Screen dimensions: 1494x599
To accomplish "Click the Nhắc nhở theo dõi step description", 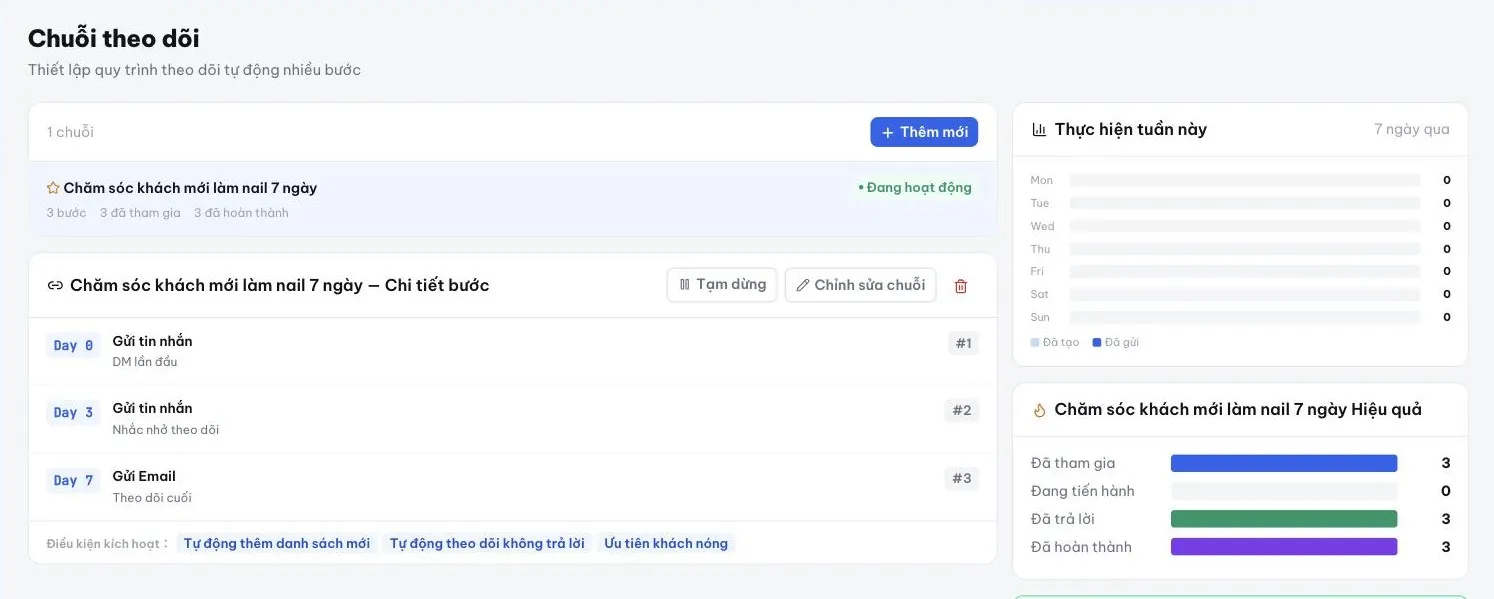I will pos(166,430).
